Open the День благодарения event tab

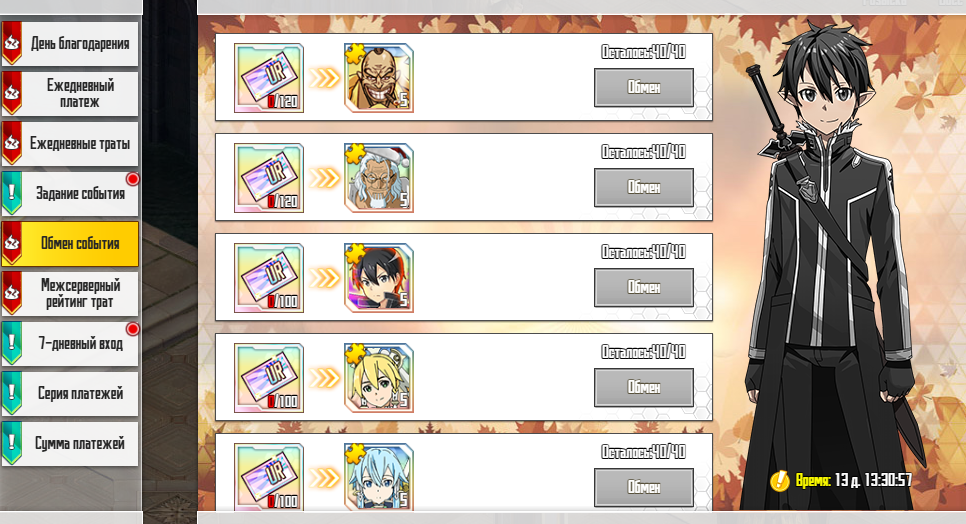click(x=70, y=44)
